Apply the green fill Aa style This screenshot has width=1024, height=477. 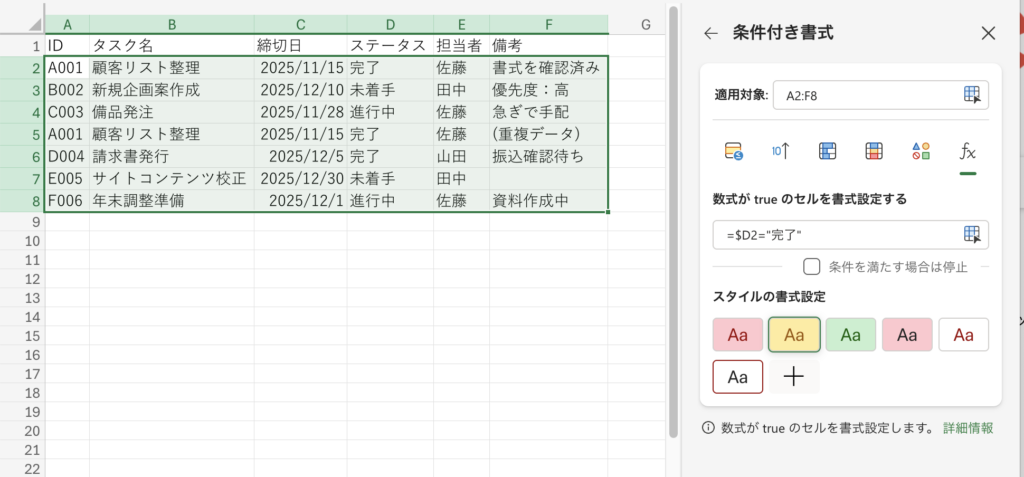(x=851, y=335)
